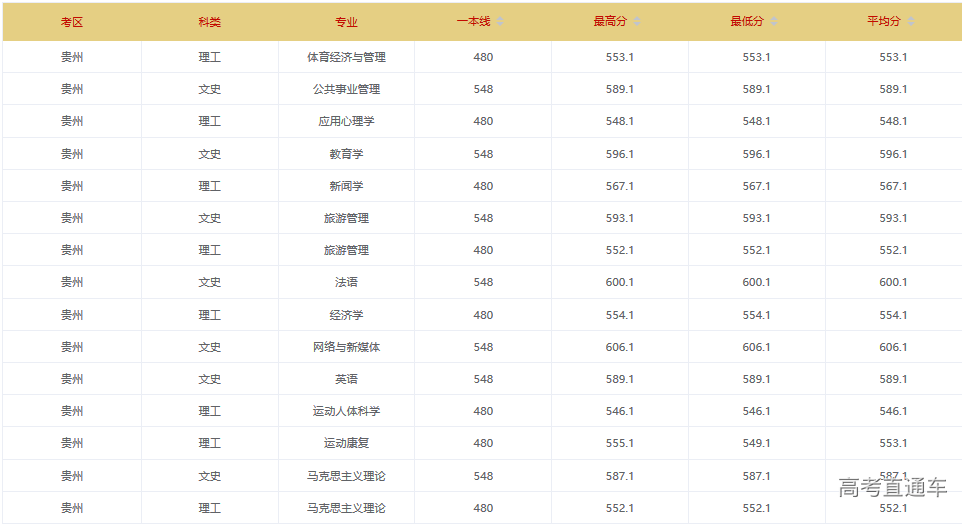Click the 考区 column header
The height and width of the screenshot is (527, 976).
(72, 22)
